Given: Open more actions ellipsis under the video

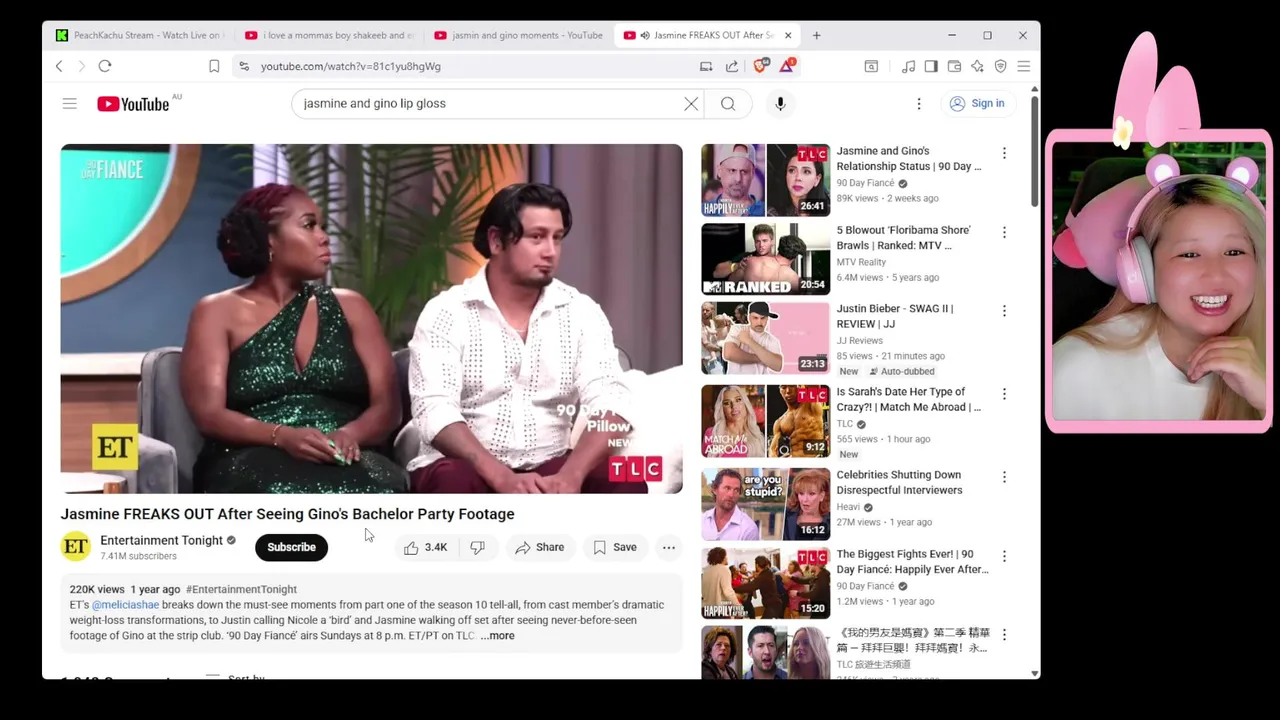Looking at the screenshot, I should tap(669, 547).
